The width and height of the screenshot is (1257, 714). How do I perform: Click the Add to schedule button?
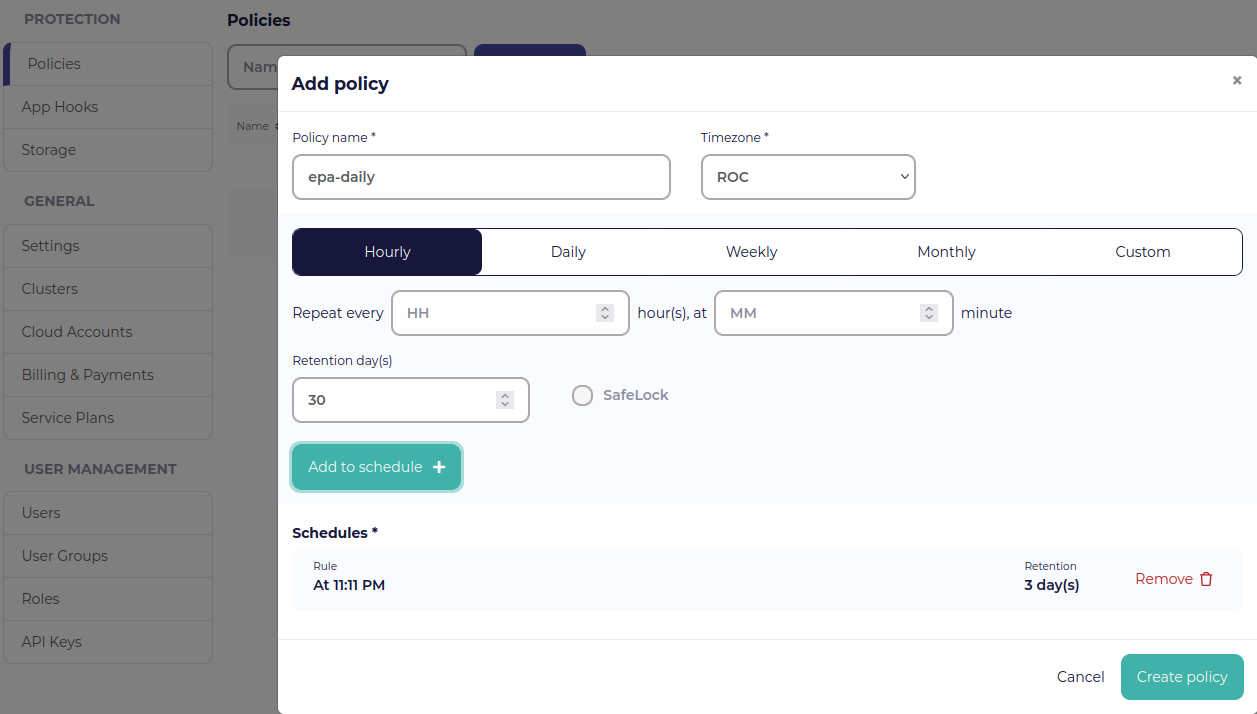pos(376,467)
